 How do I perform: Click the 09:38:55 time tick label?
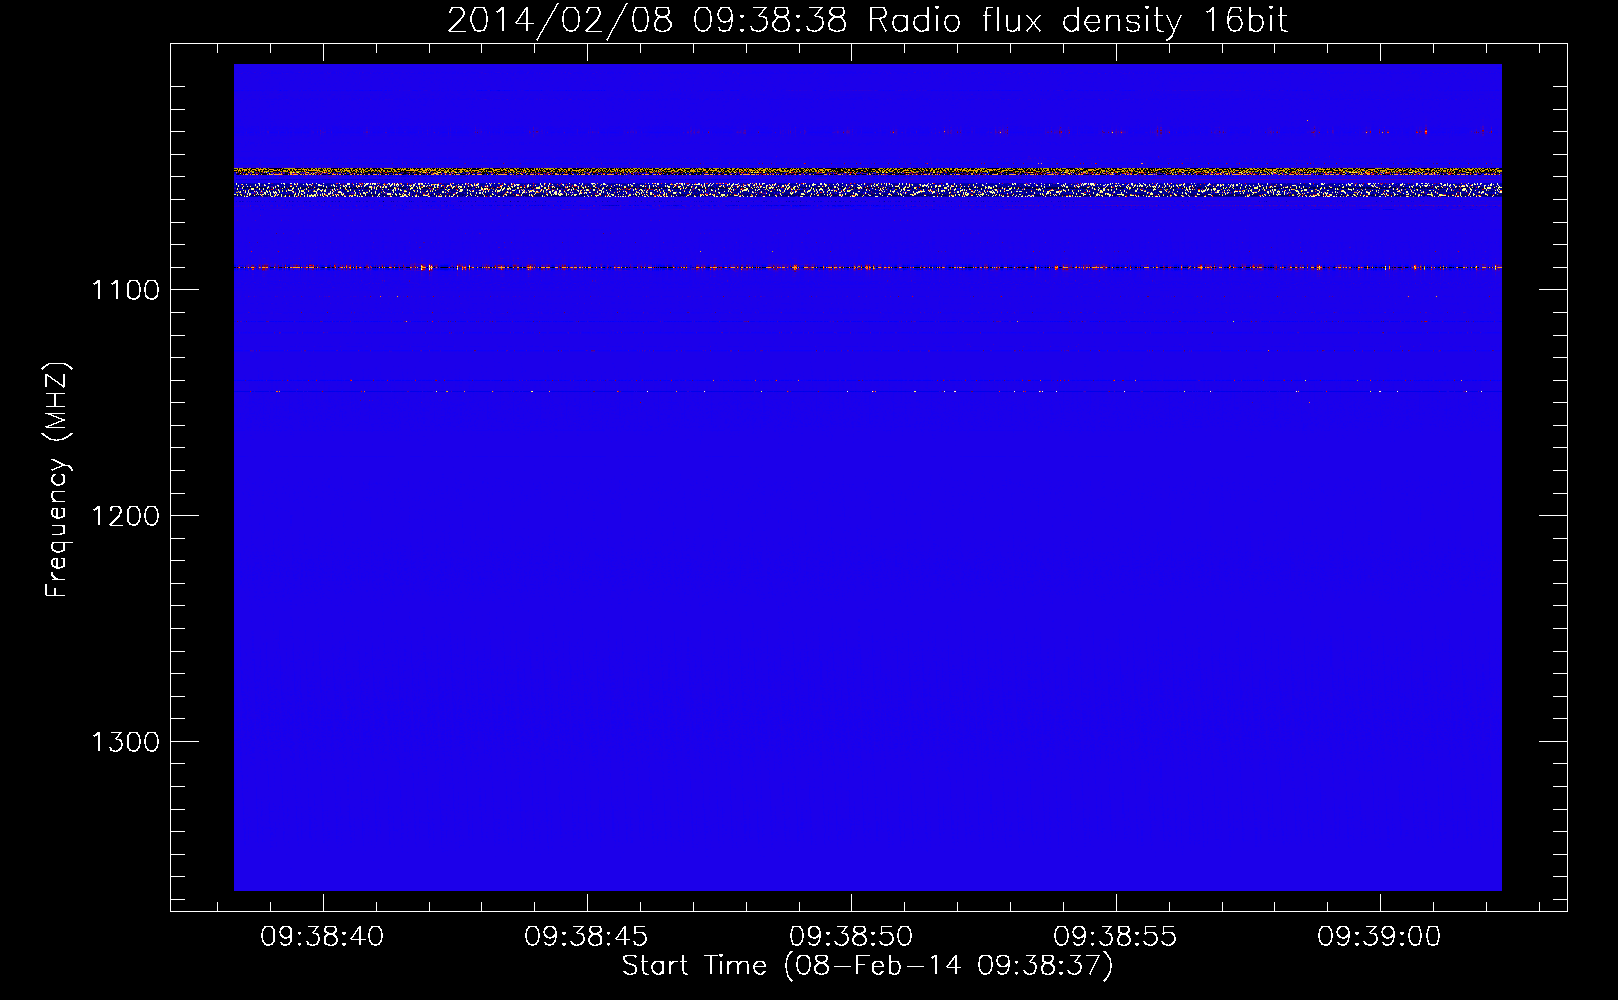point(1114,937)
